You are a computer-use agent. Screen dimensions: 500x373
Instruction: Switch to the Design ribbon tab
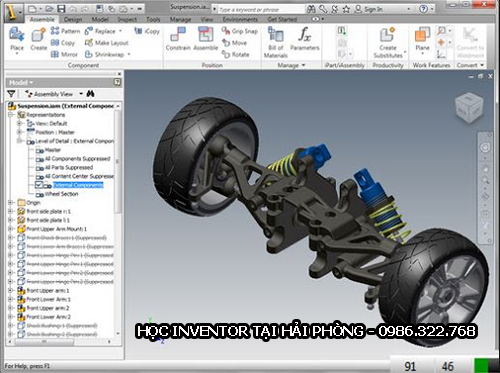pos(73,19)
